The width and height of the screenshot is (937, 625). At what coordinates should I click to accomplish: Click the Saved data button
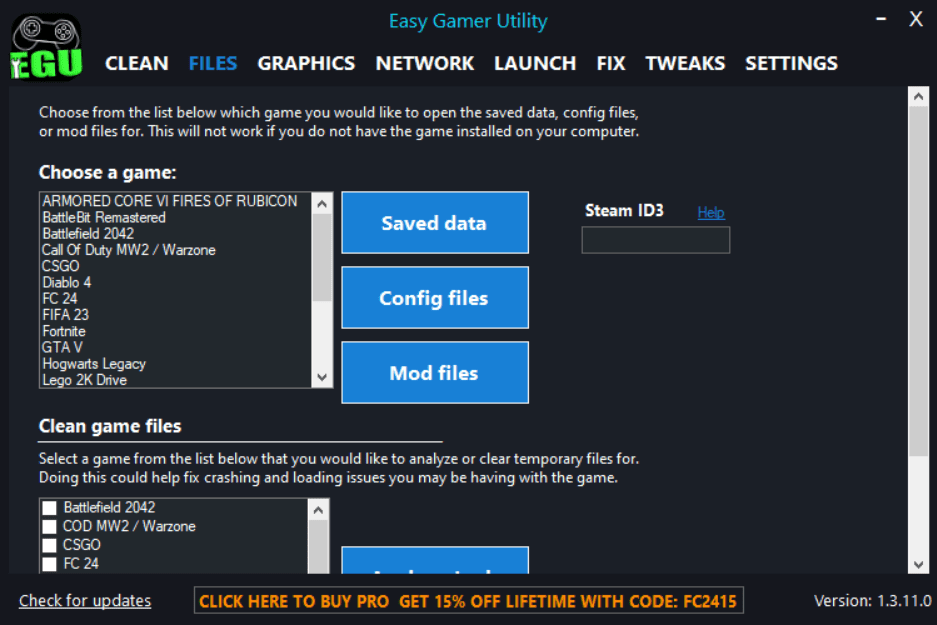click(435, 223)
